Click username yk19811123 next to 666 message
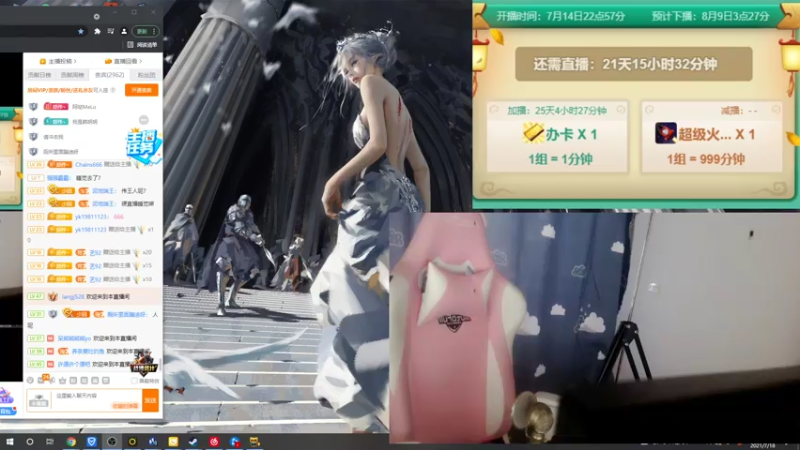The image size is (800, 450). pos(91,216)
